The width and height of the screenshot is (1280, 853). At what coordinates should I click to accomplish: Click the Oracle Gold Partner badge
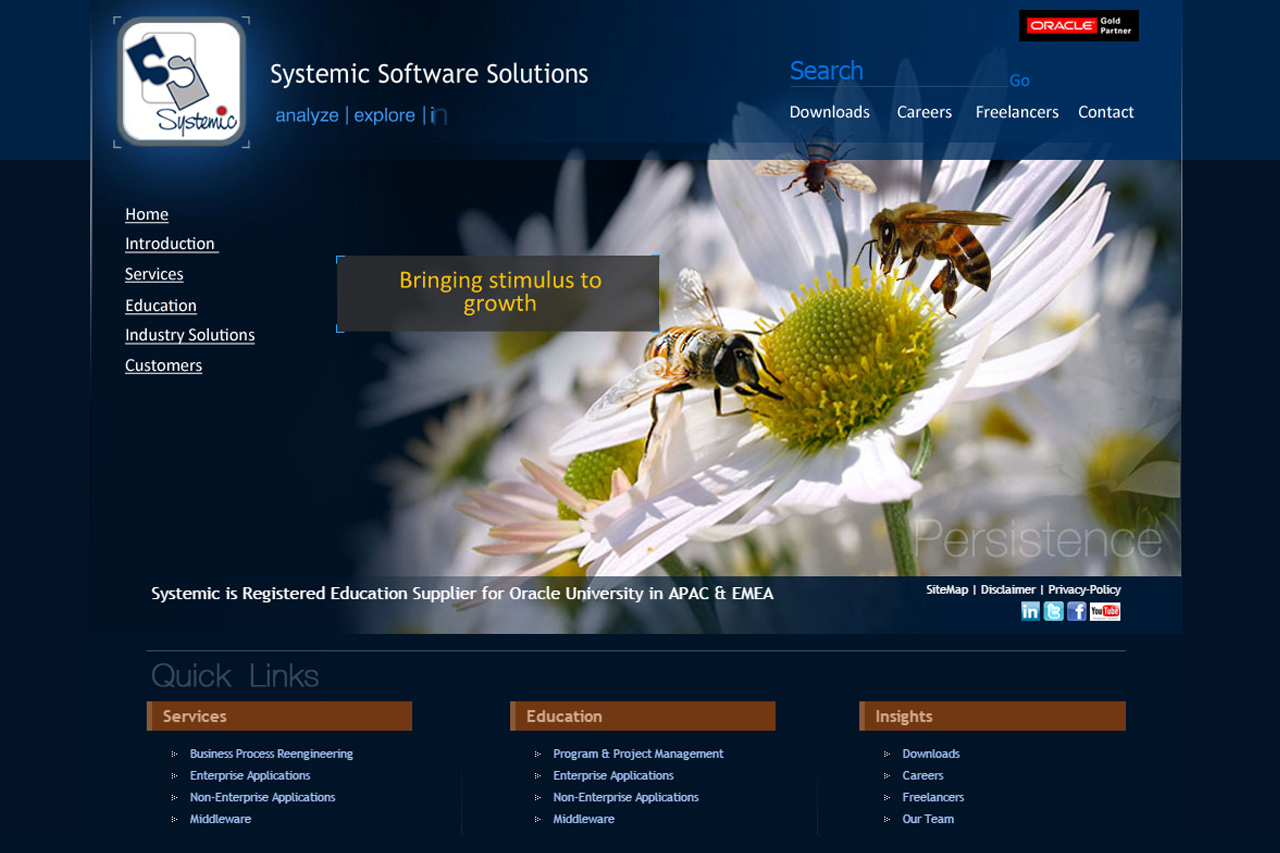point(1078,26)
